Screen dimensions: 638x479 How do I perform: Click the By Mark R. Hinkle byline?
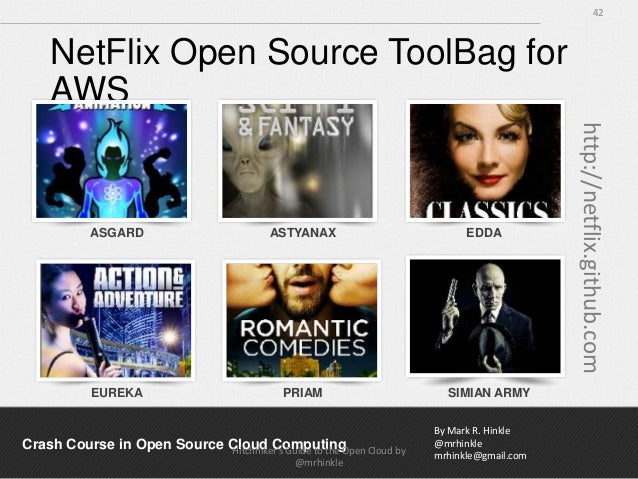[x=472, y=431]
